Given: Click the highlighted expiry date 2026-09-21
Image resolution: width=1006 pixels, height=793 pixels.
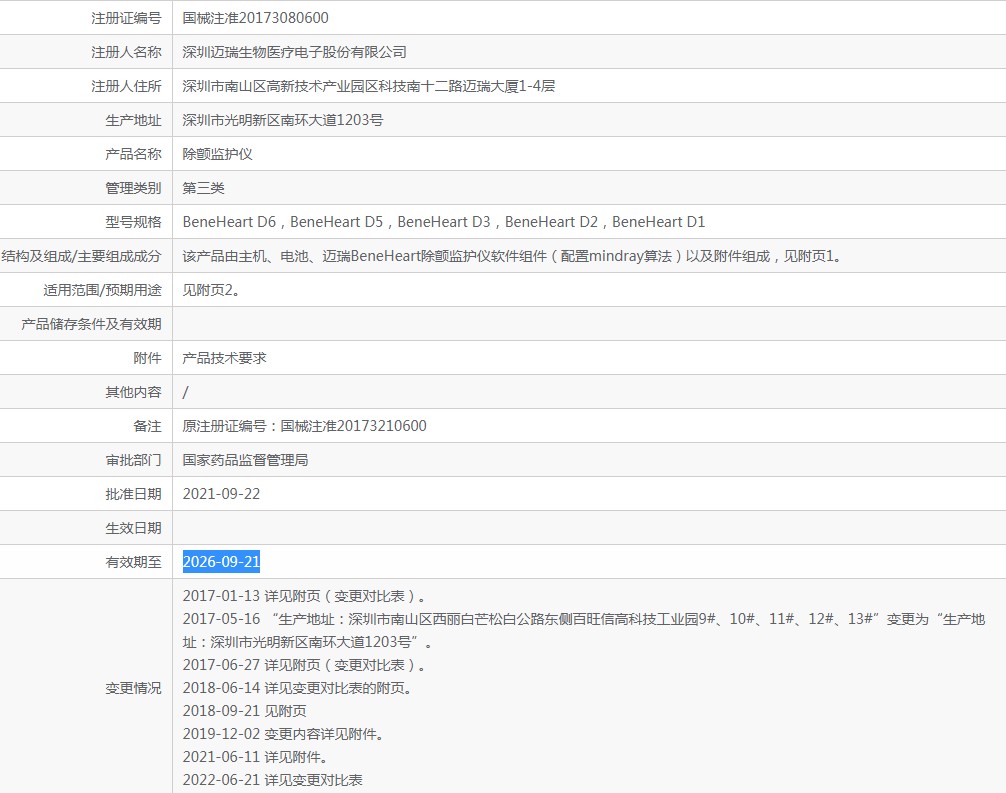Looking at the screenshot, I should 221,562.
